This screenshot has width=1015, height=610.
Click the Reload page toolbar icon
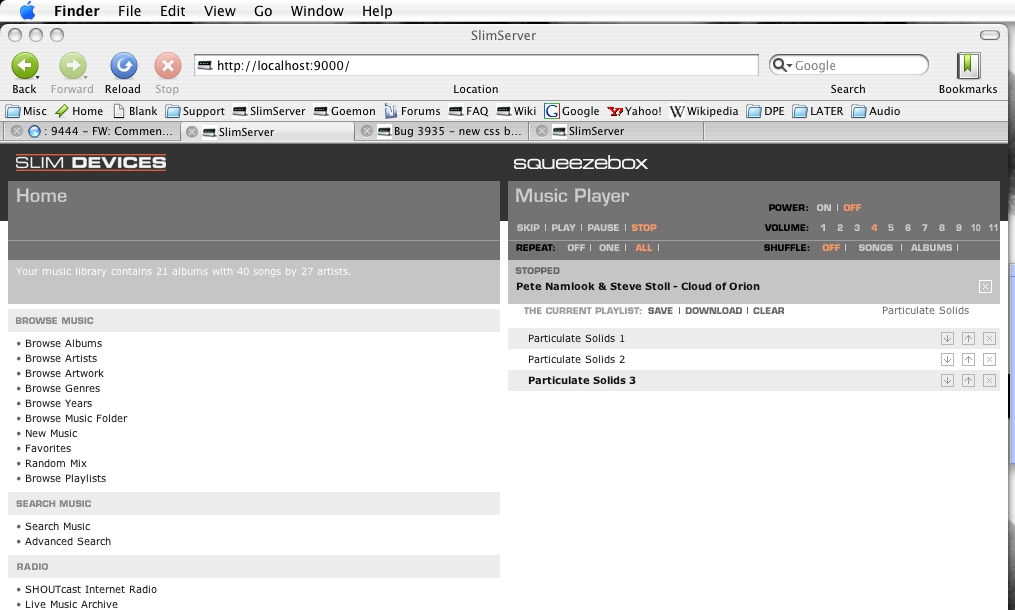click(x=123, y=67)
